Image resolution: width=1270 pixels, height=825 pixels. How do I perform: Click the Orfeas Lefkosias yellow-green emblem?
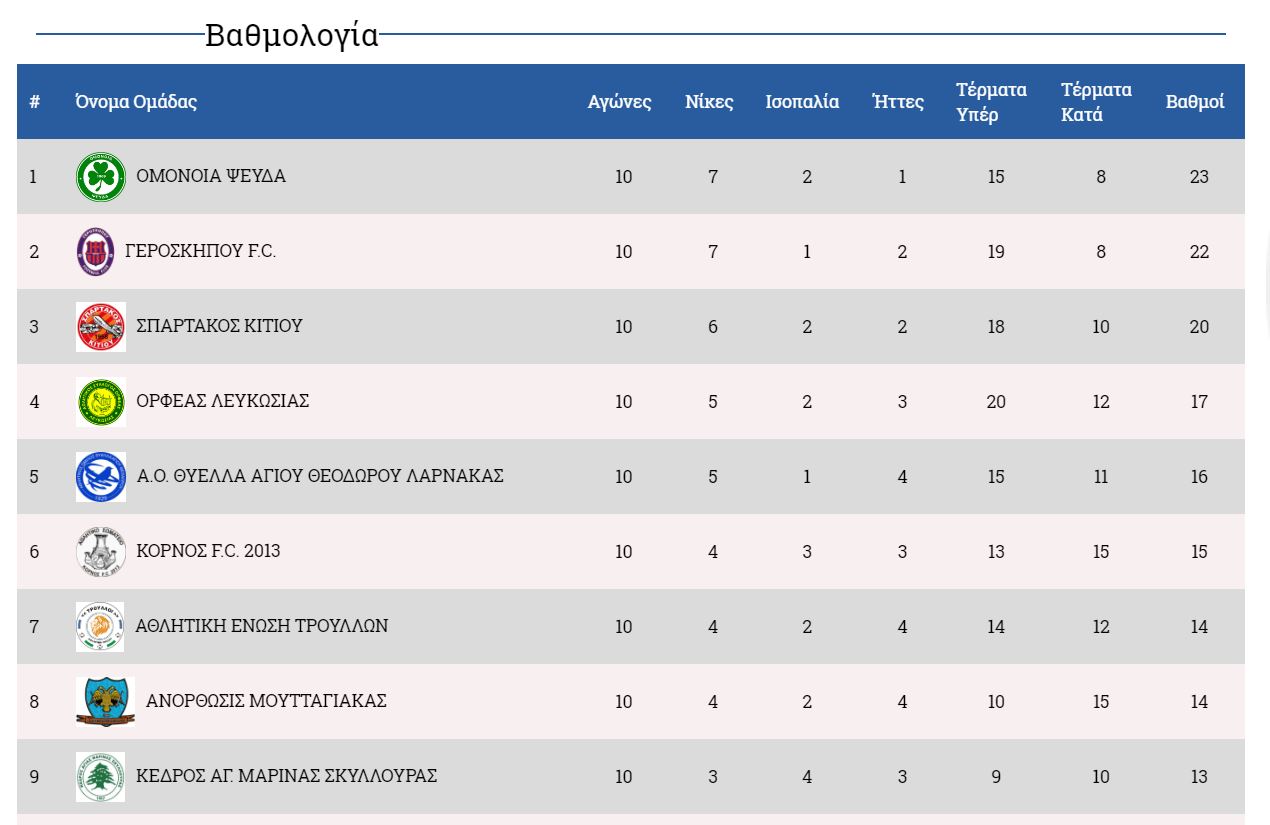(x=101, y=402)
